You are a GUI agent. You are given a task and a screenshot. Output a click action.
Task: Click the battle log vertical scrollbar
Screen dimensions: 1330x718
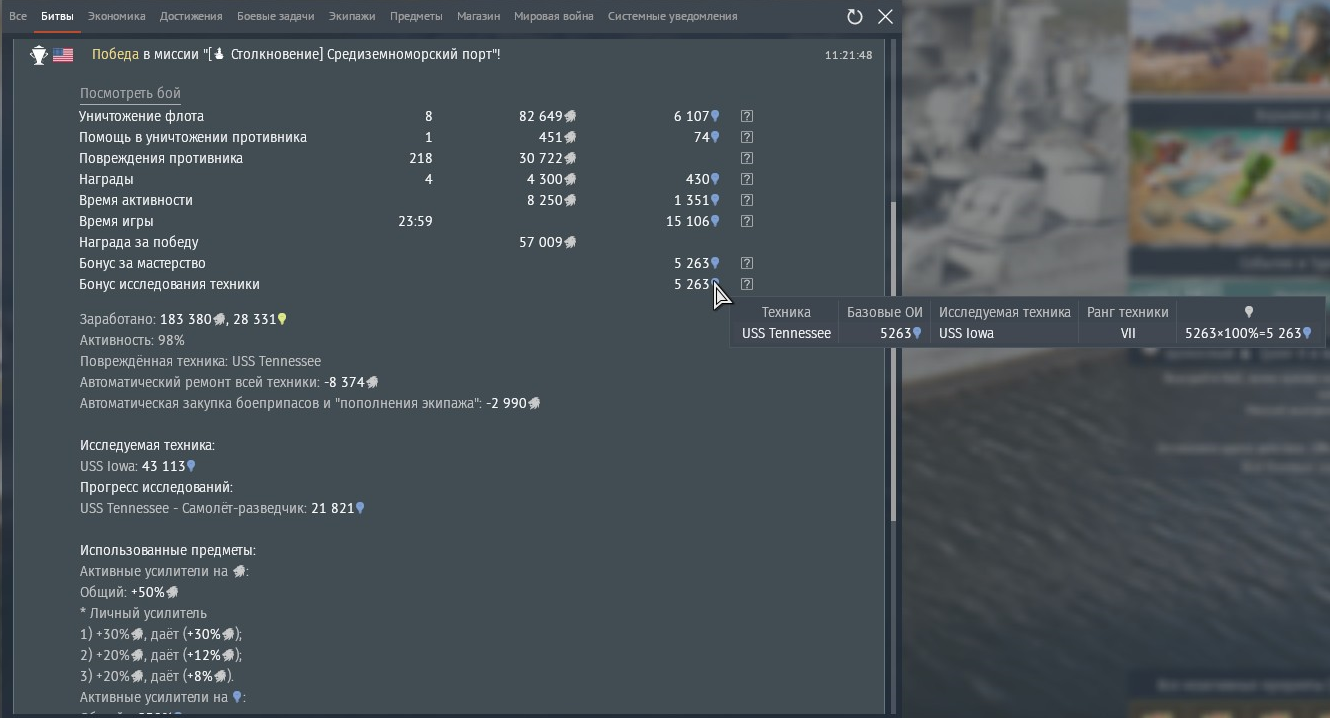coord(893,360)
